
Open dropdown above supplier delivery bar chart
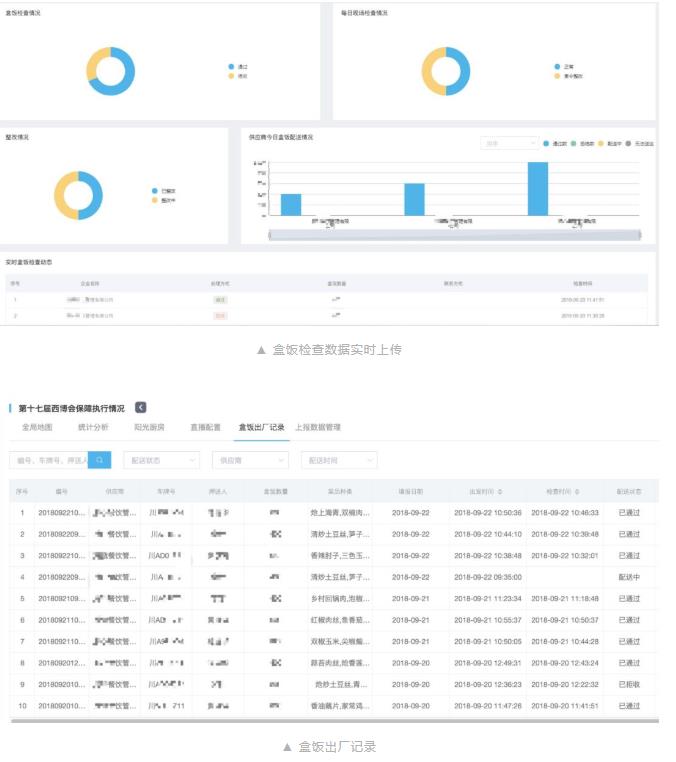[x=509, y=144]
